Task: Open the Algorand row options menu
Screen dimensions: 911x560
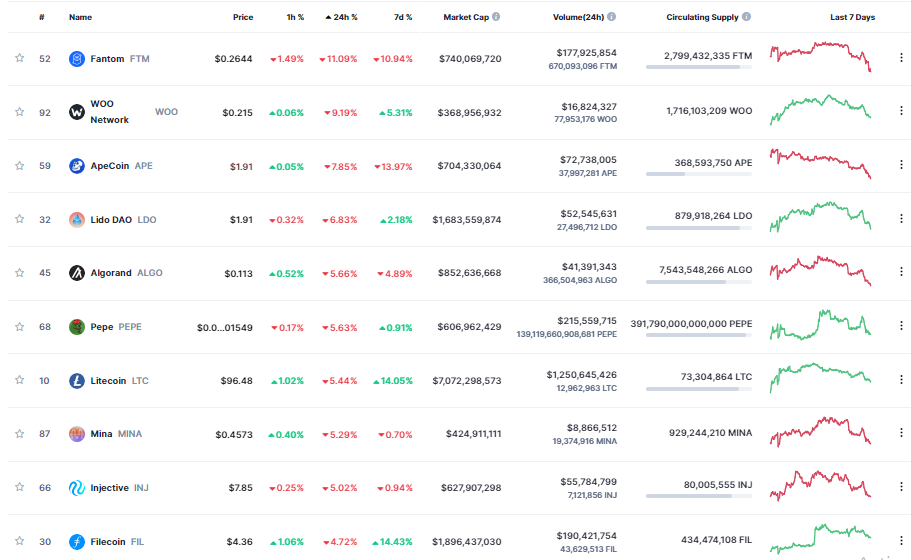Action: [x=901, y=271]
